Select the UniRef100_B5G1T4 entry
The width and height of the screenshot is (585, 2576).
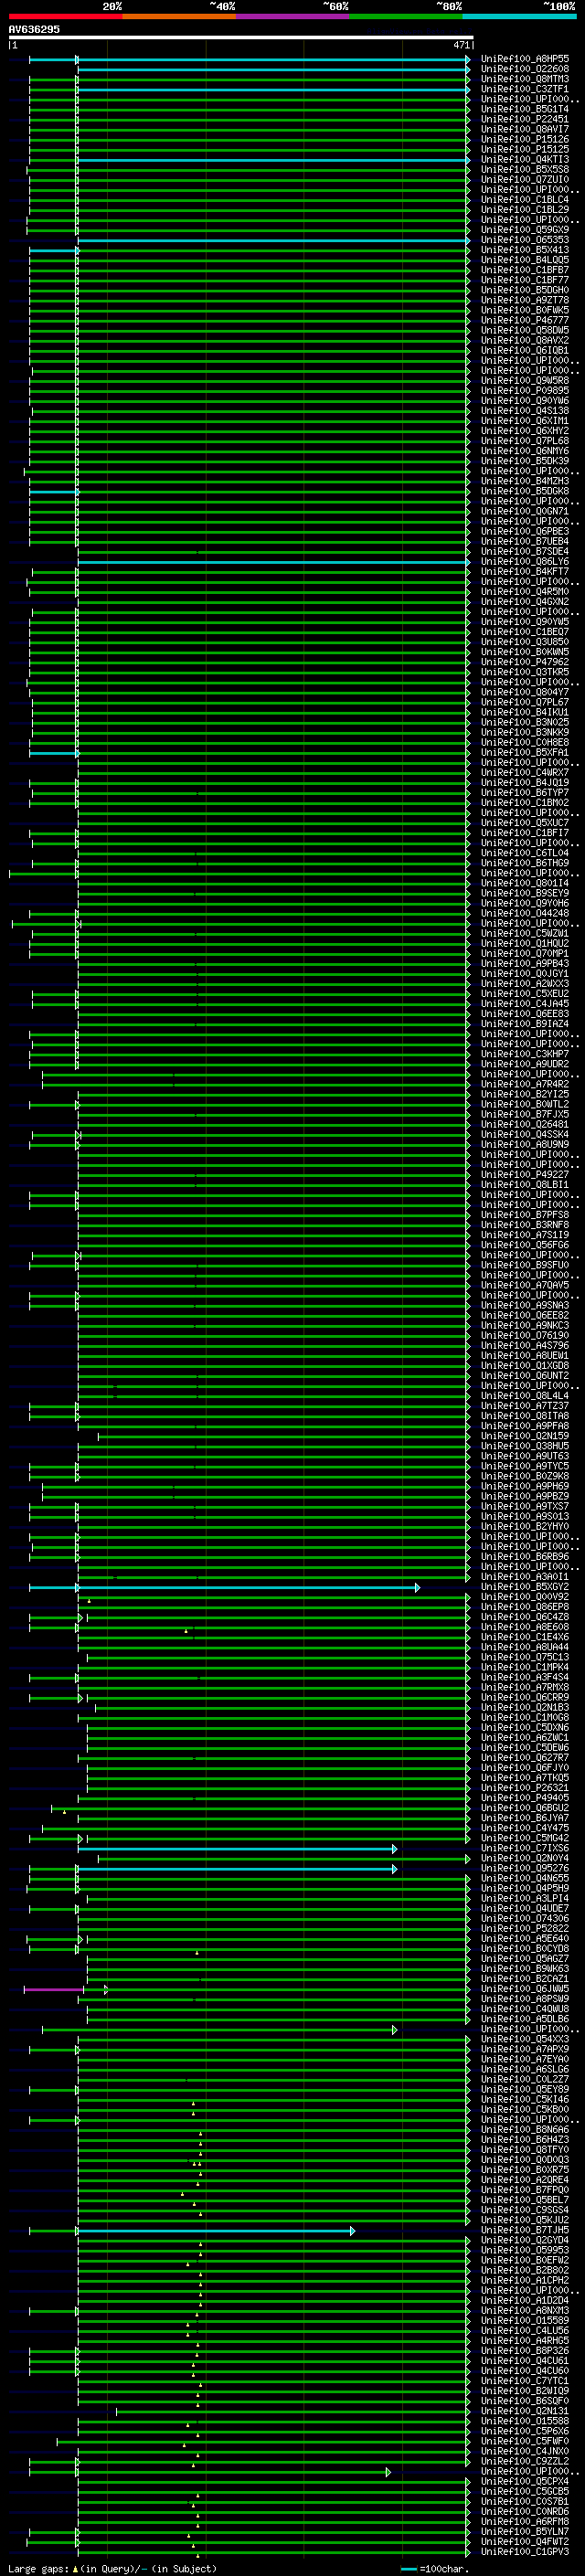click(525, 109)
